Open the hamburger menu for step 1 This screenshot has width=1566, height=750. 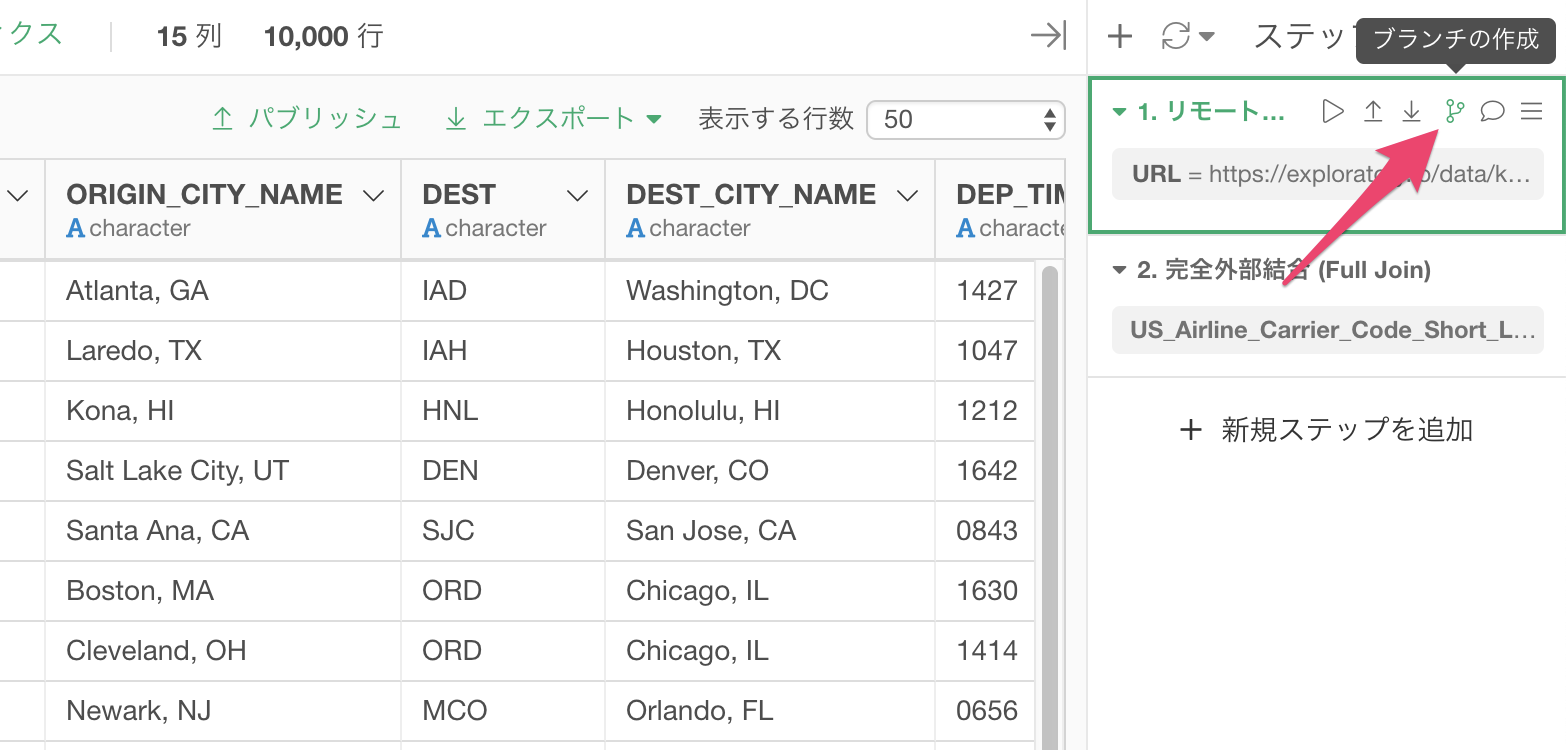[x=1531, y=111]
